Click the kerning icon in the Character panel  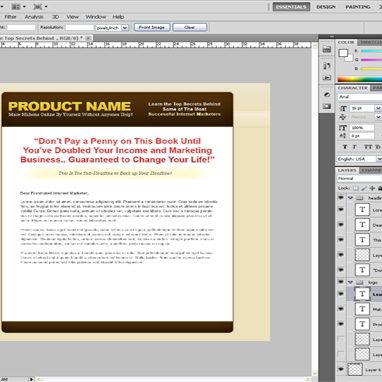(x=343, y=117)
